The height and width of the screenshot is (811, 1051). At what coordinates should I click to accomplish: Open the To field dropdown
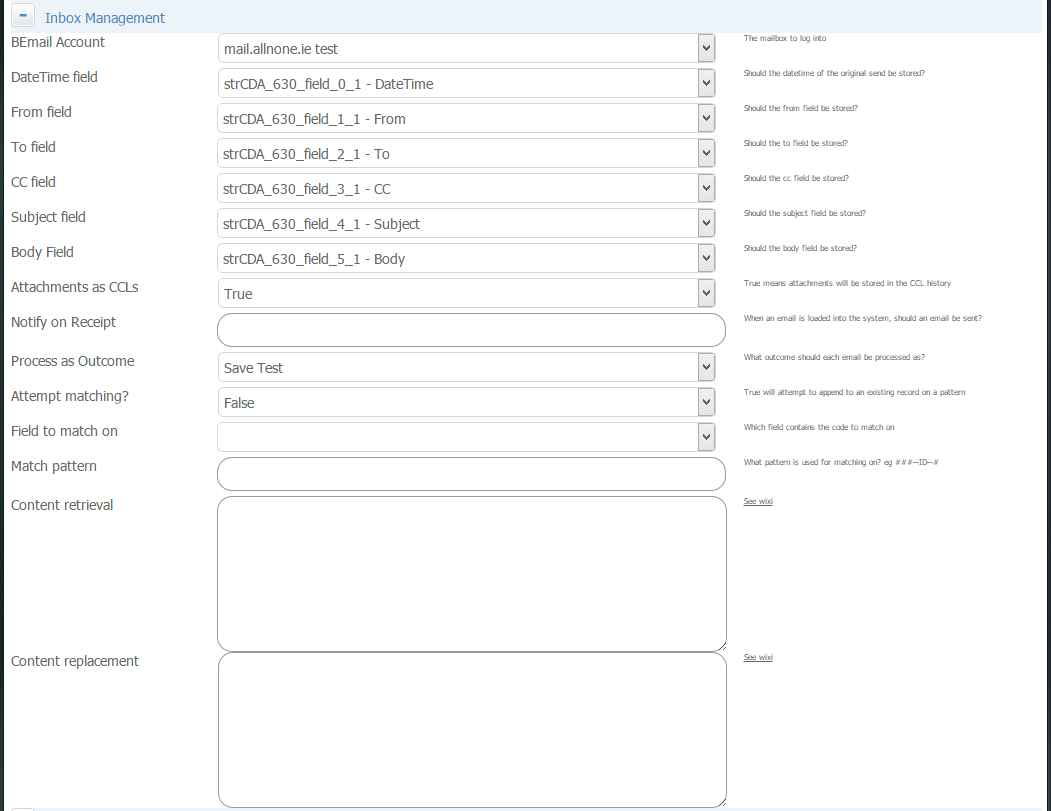pos(705,153)
